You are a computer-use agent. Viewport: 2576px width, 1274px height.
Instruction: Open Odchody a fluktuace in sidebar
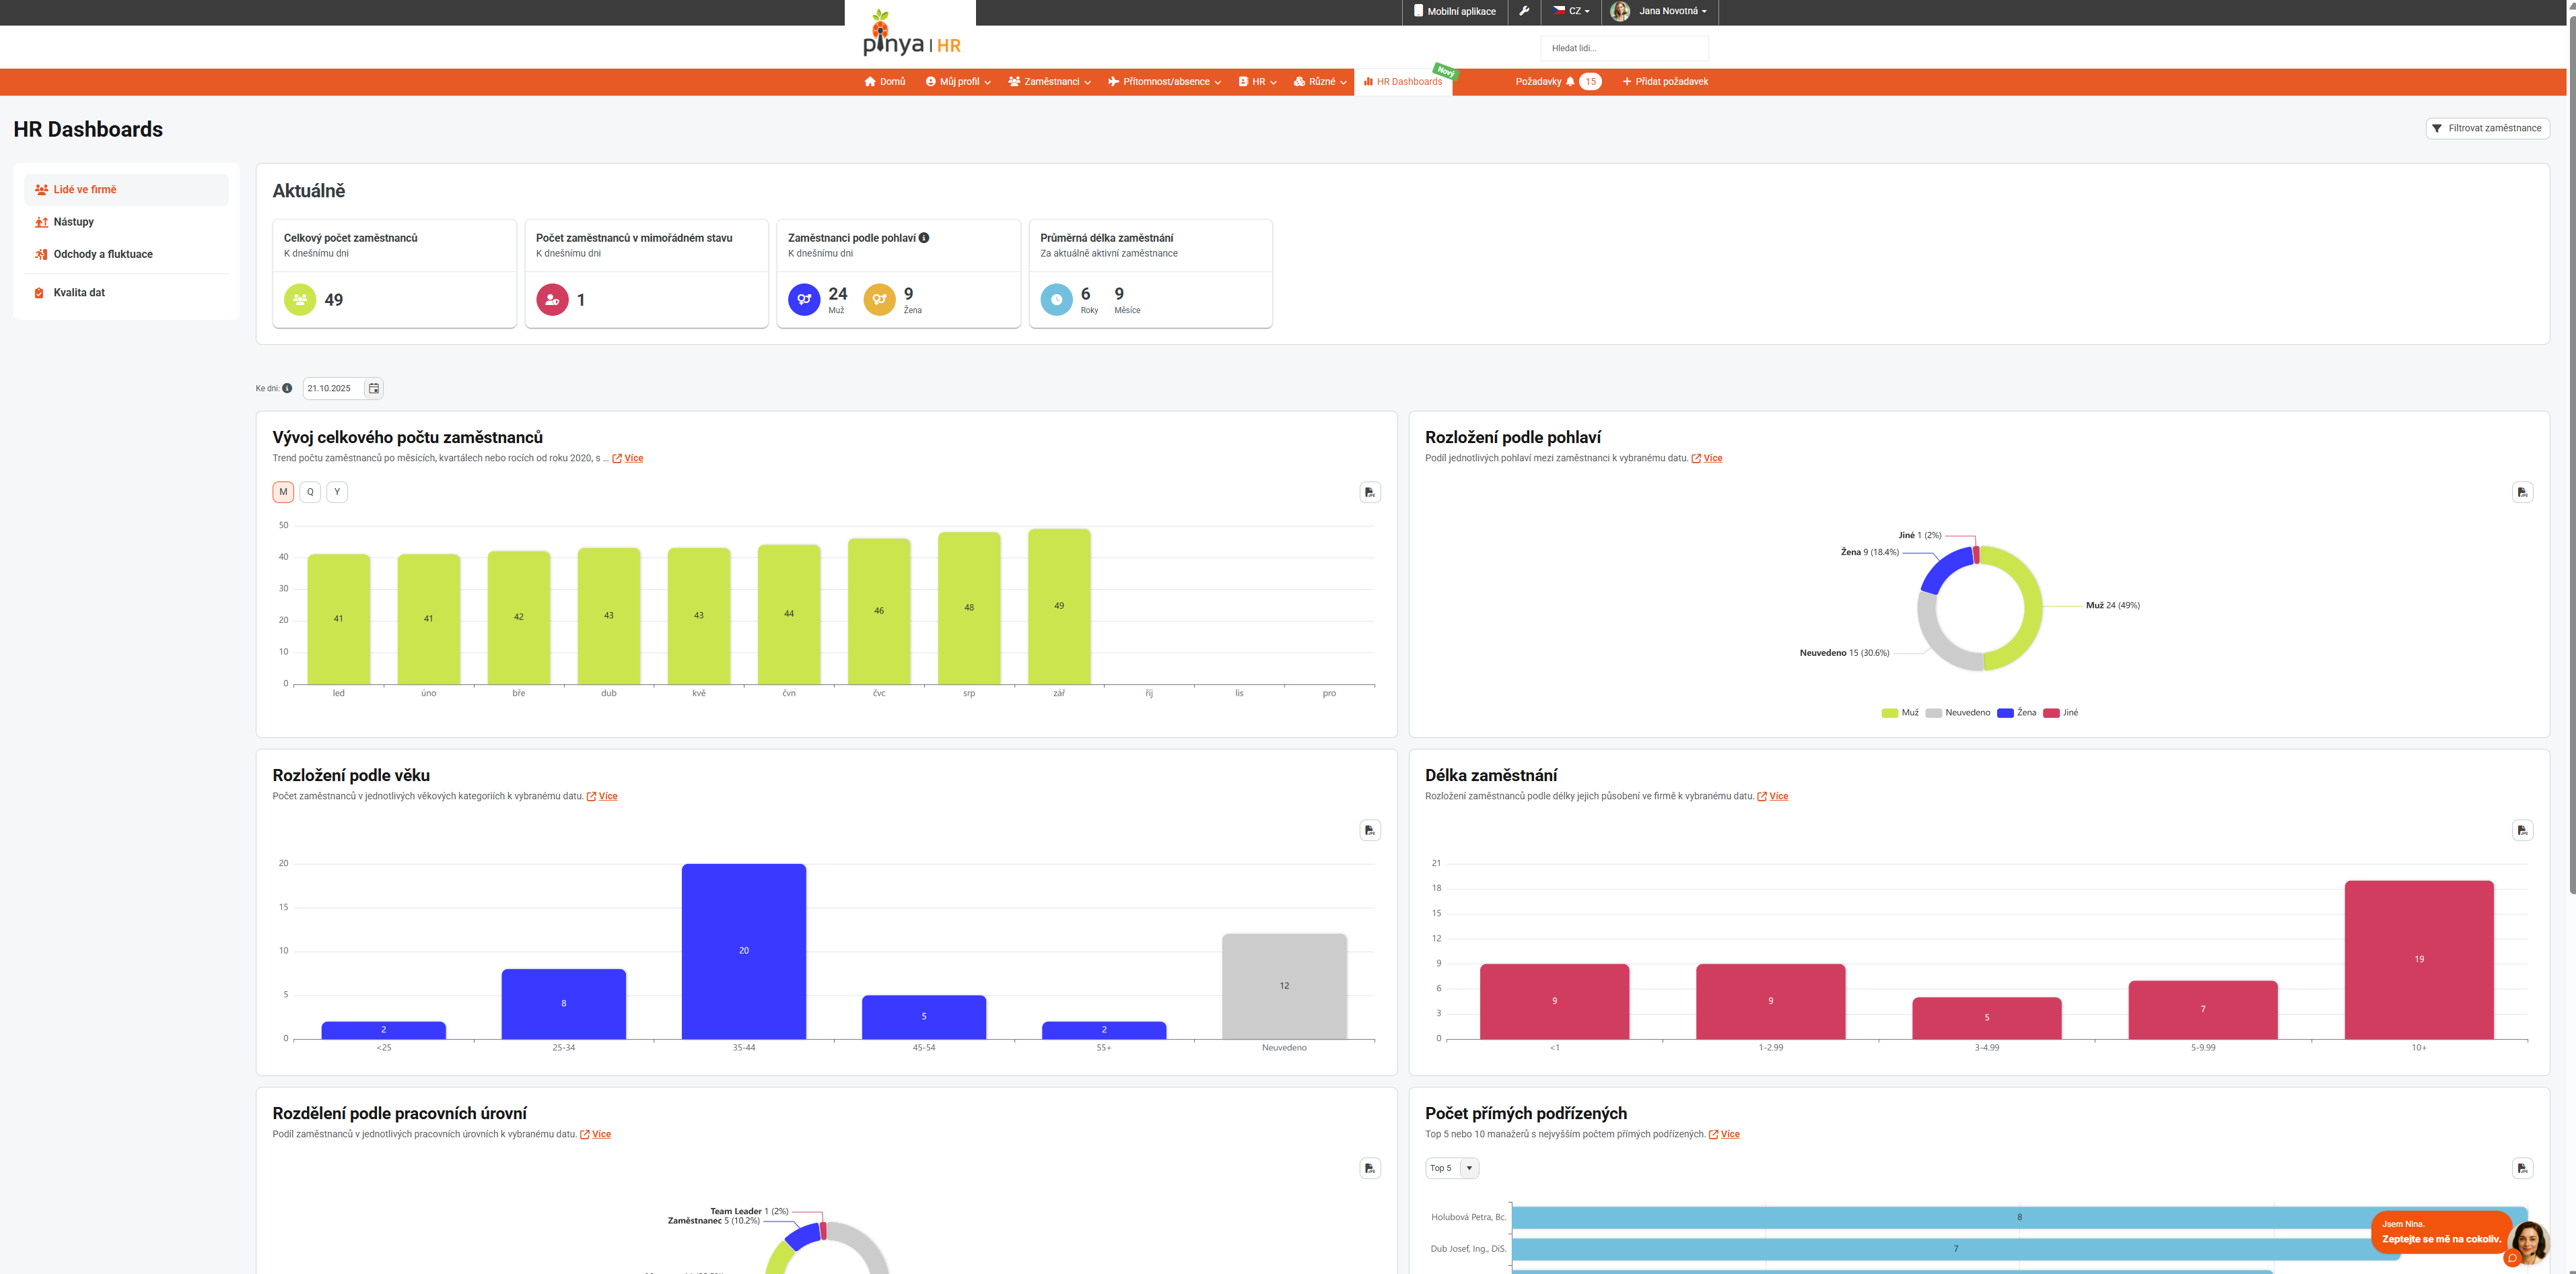pyautogui.click(x=126, y=254)
